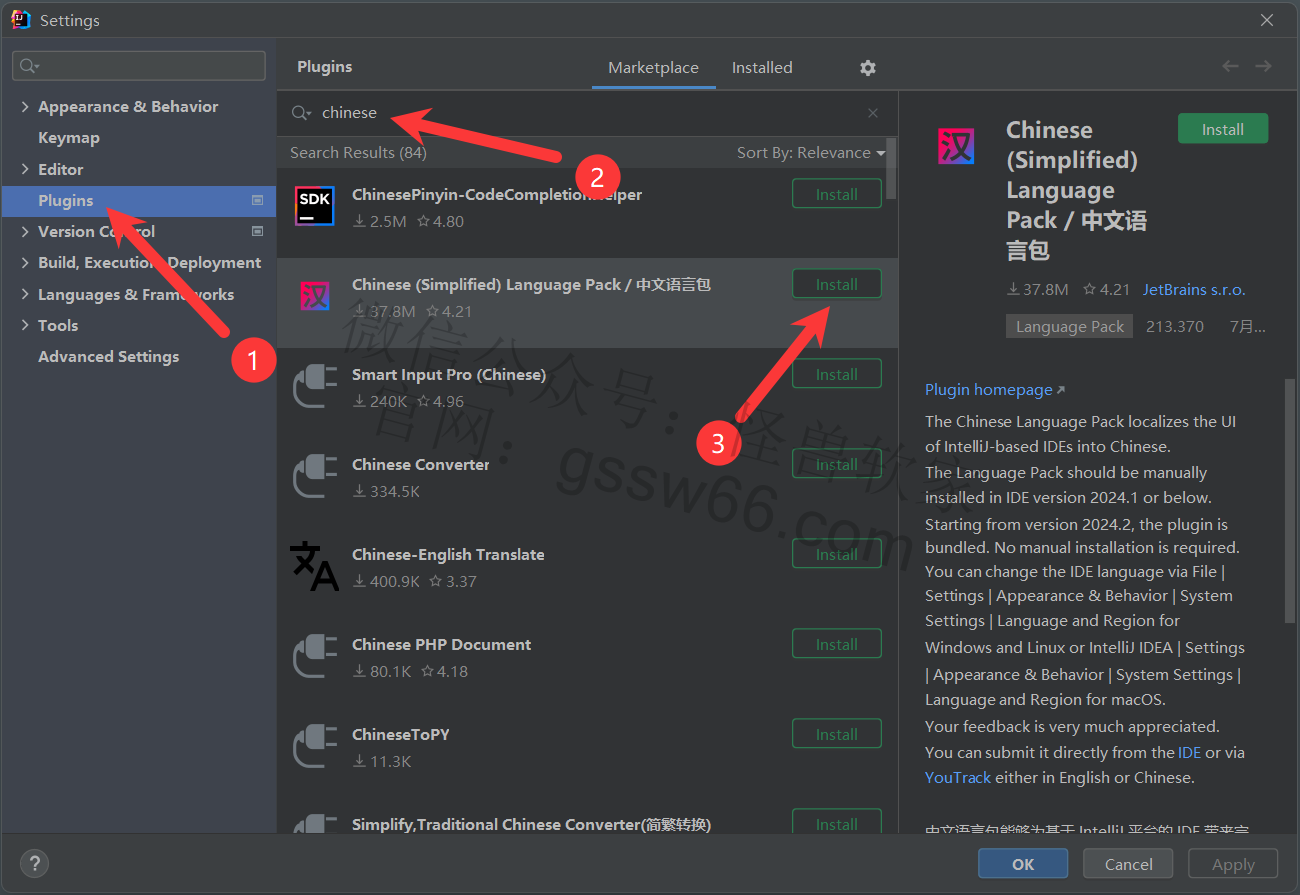Click the search options magnifier icon
The image size is (1300, 895).
tap(301, 113)
